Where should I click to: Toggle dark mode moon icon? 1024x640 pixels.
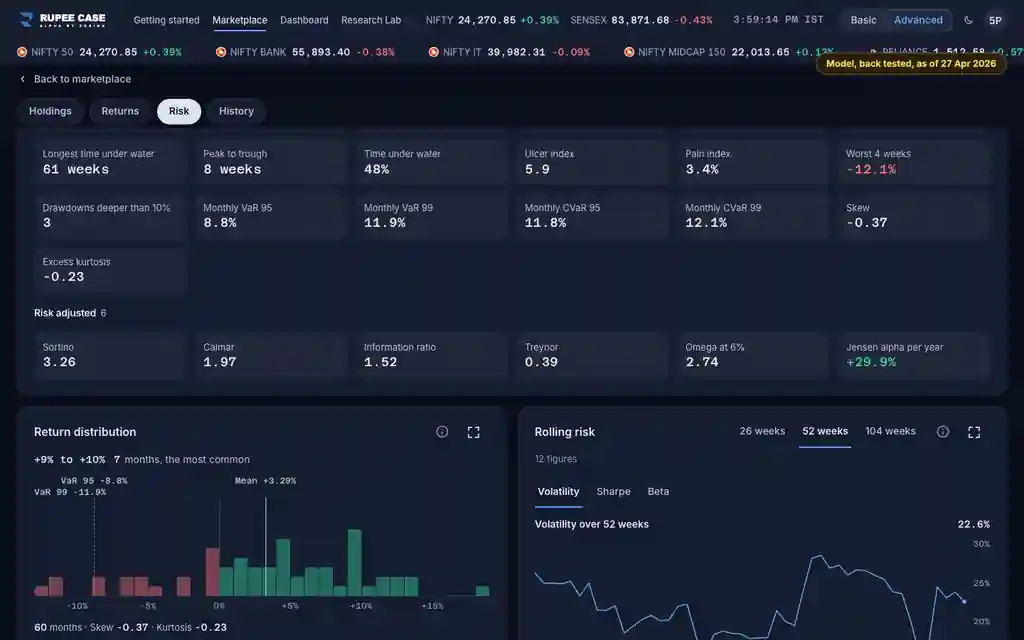[x=968, y=20]
